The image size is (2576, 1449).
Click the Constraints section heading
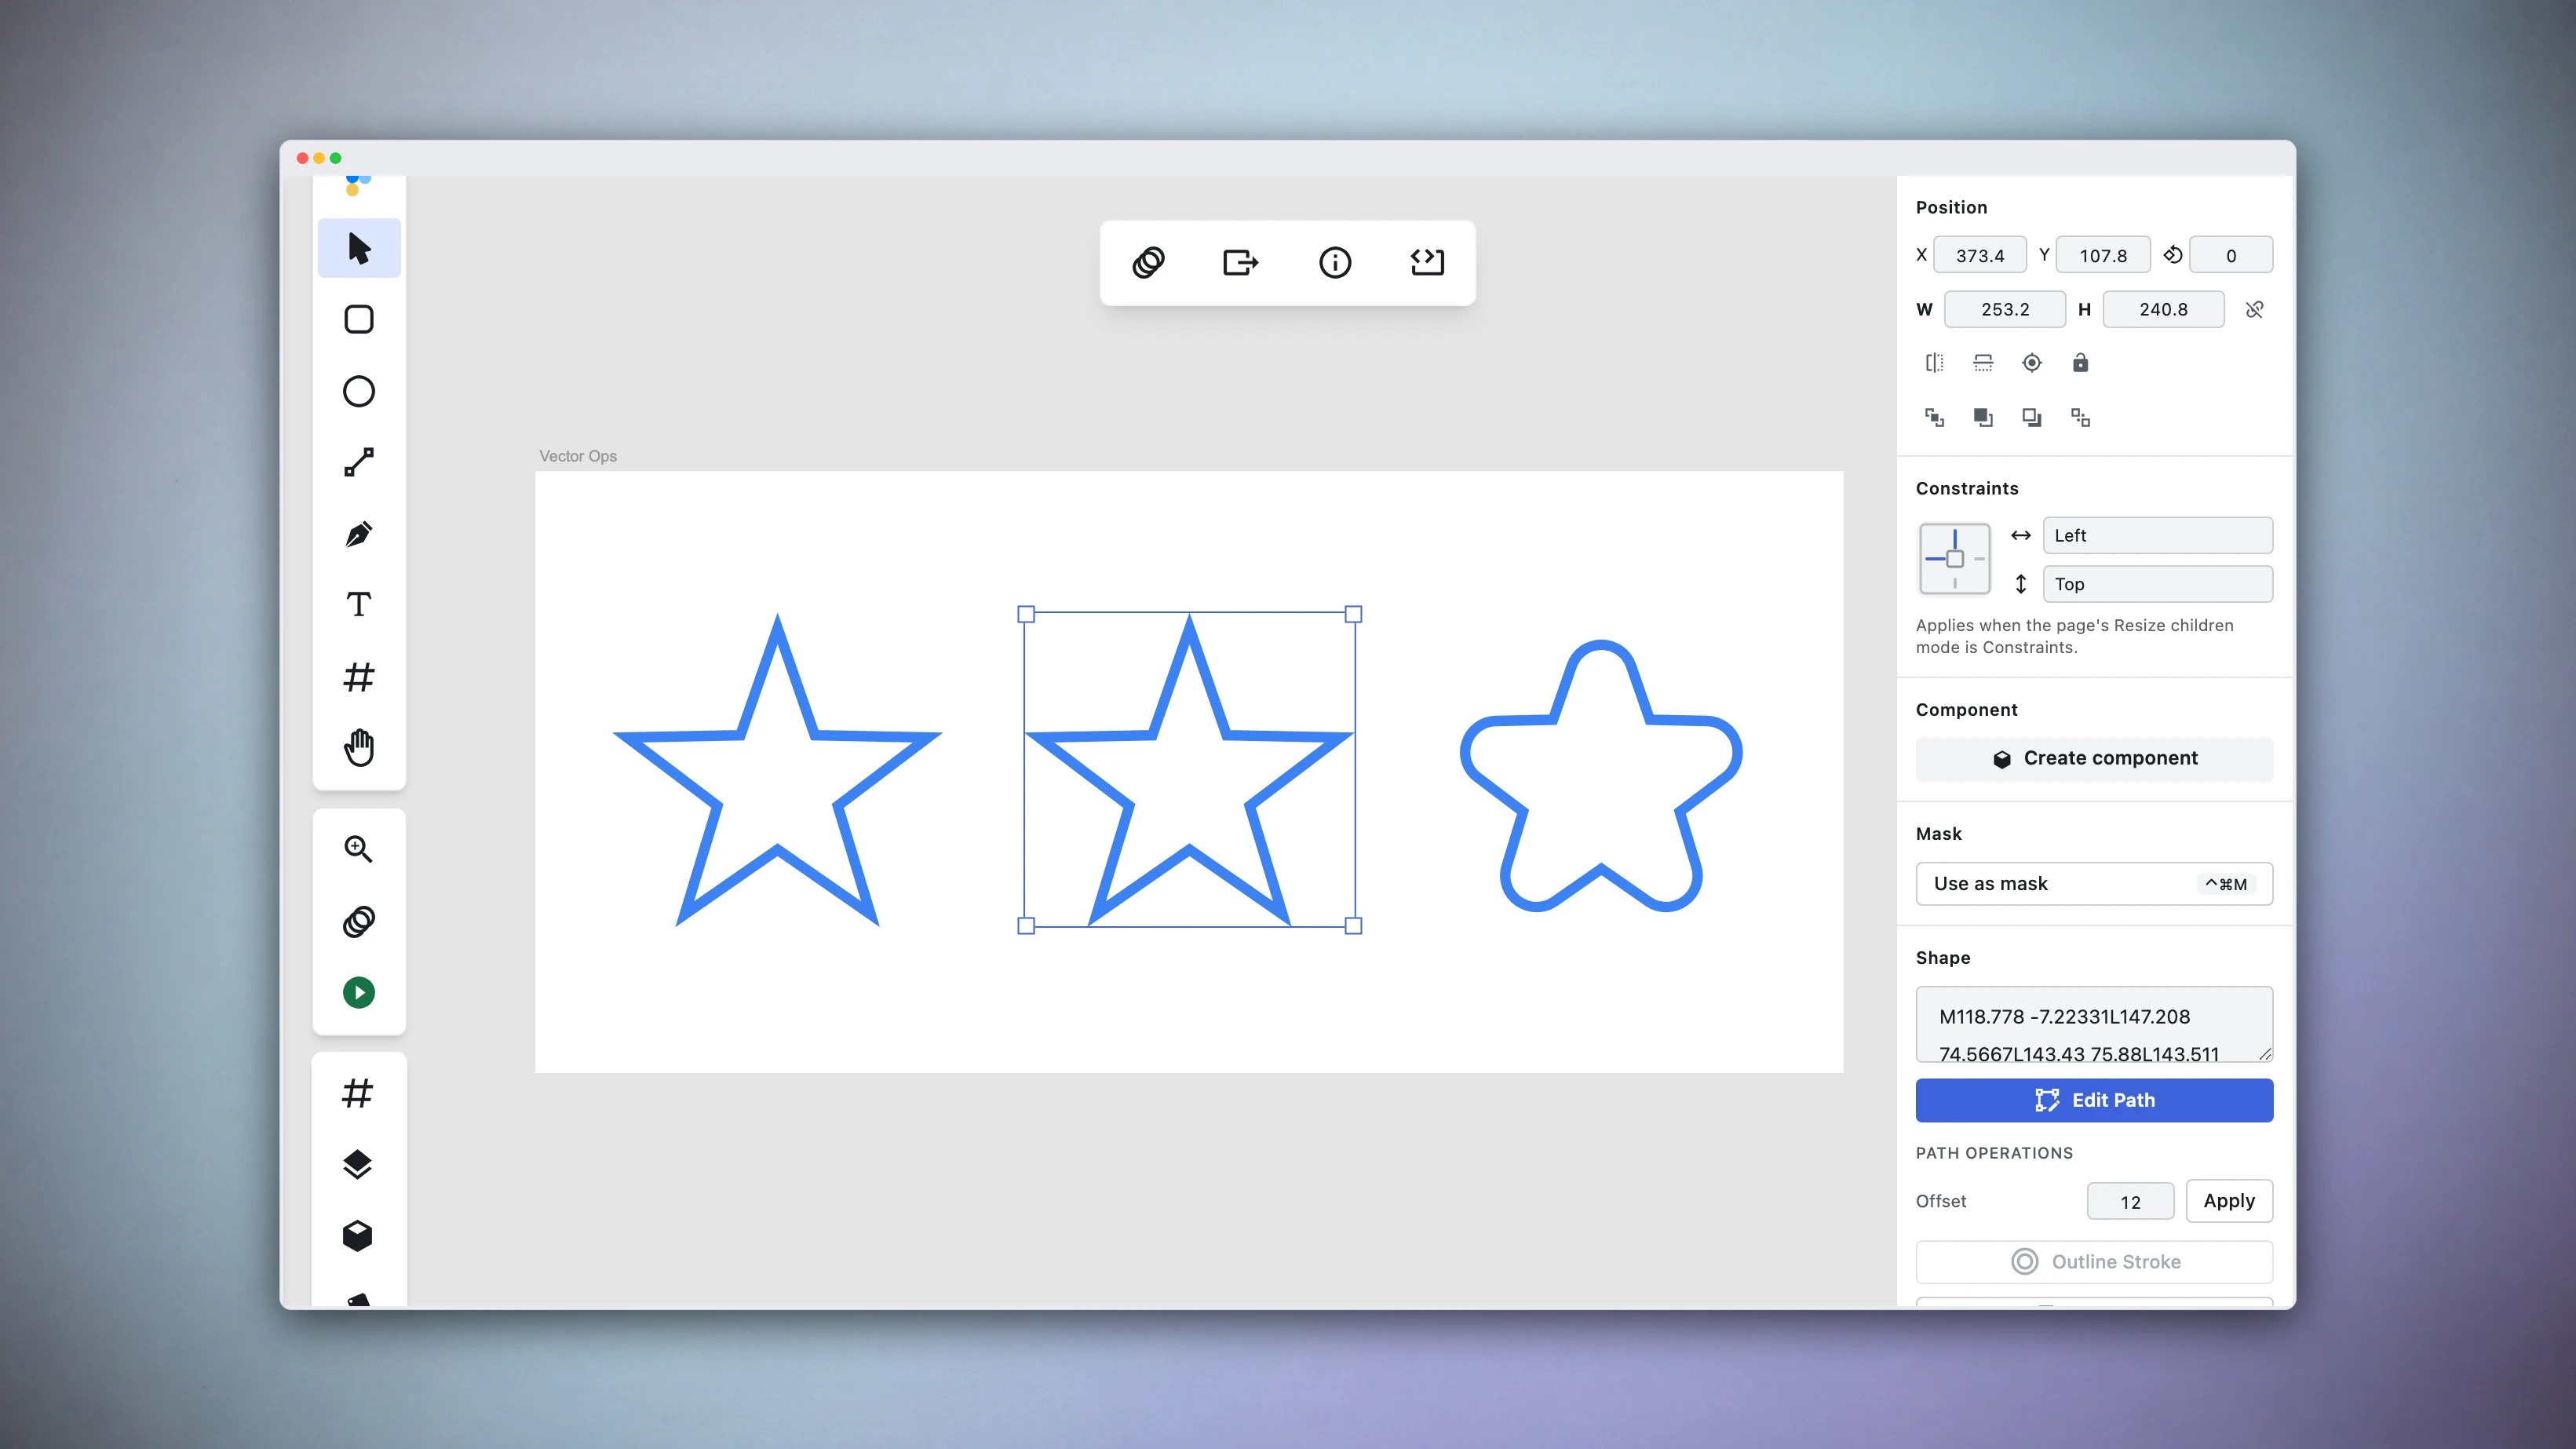coord(1967,488)
